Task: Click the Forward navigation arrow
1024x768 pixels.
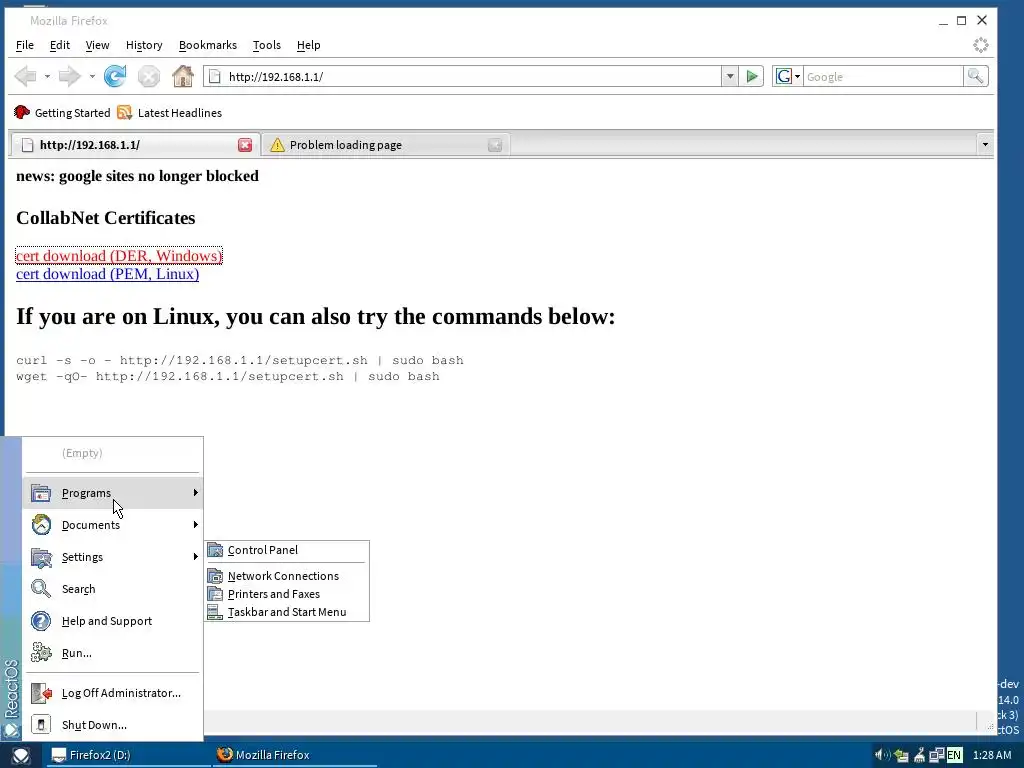Action: [x=69, y=76]
